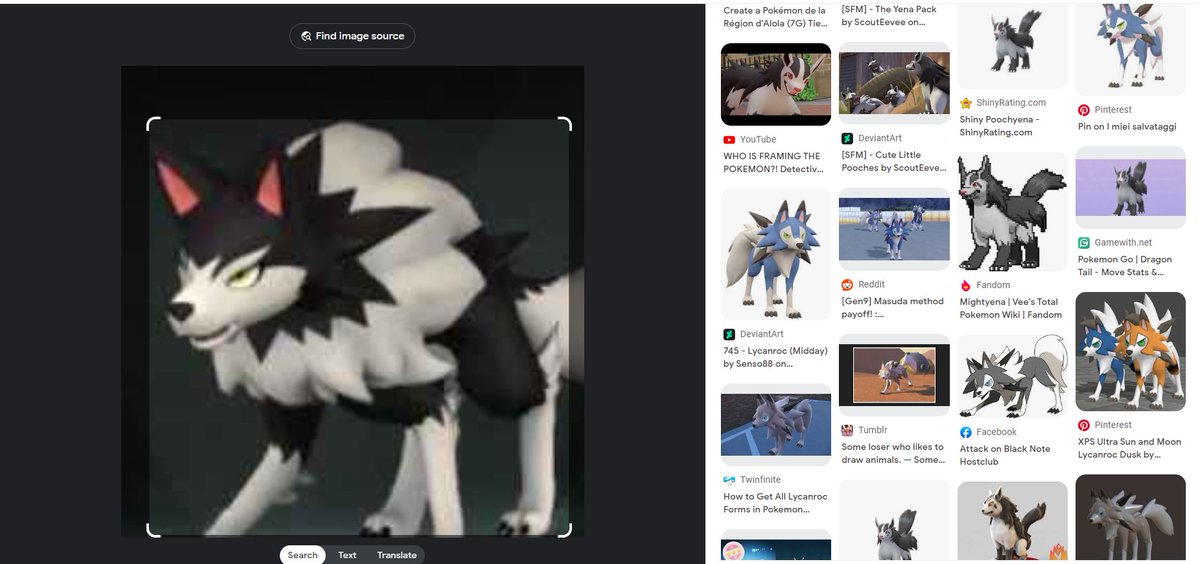This screenshot has height=564, width=1200.
Task: Open Pokemon Go Dragon Tail Move Stats link
Action: pos(1125,265)
